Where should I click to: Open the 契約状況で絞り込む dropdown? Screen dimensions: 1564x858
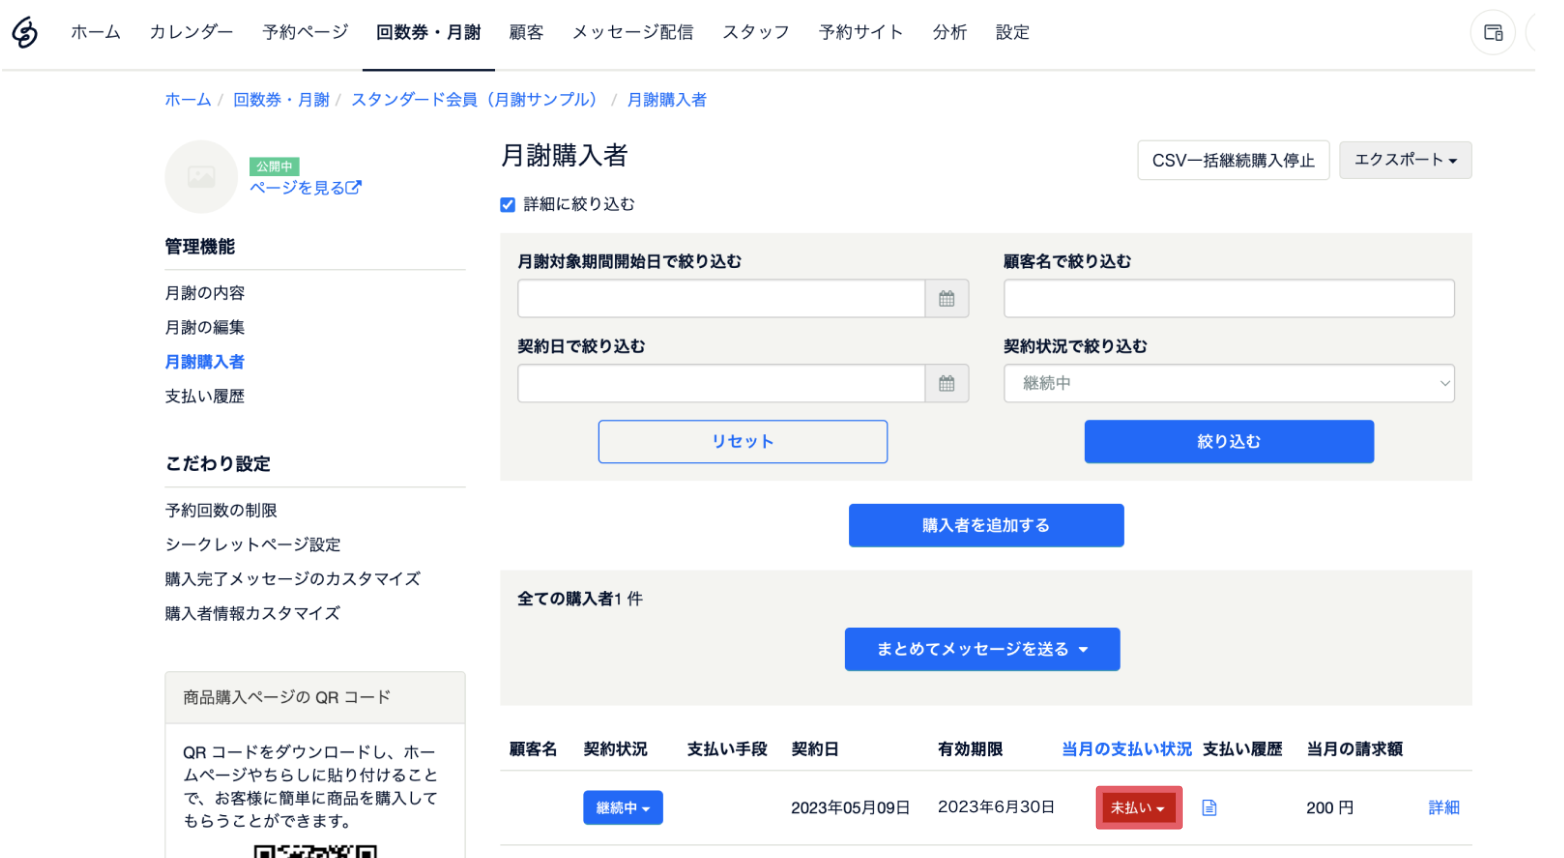click(x=1228, y=384)
